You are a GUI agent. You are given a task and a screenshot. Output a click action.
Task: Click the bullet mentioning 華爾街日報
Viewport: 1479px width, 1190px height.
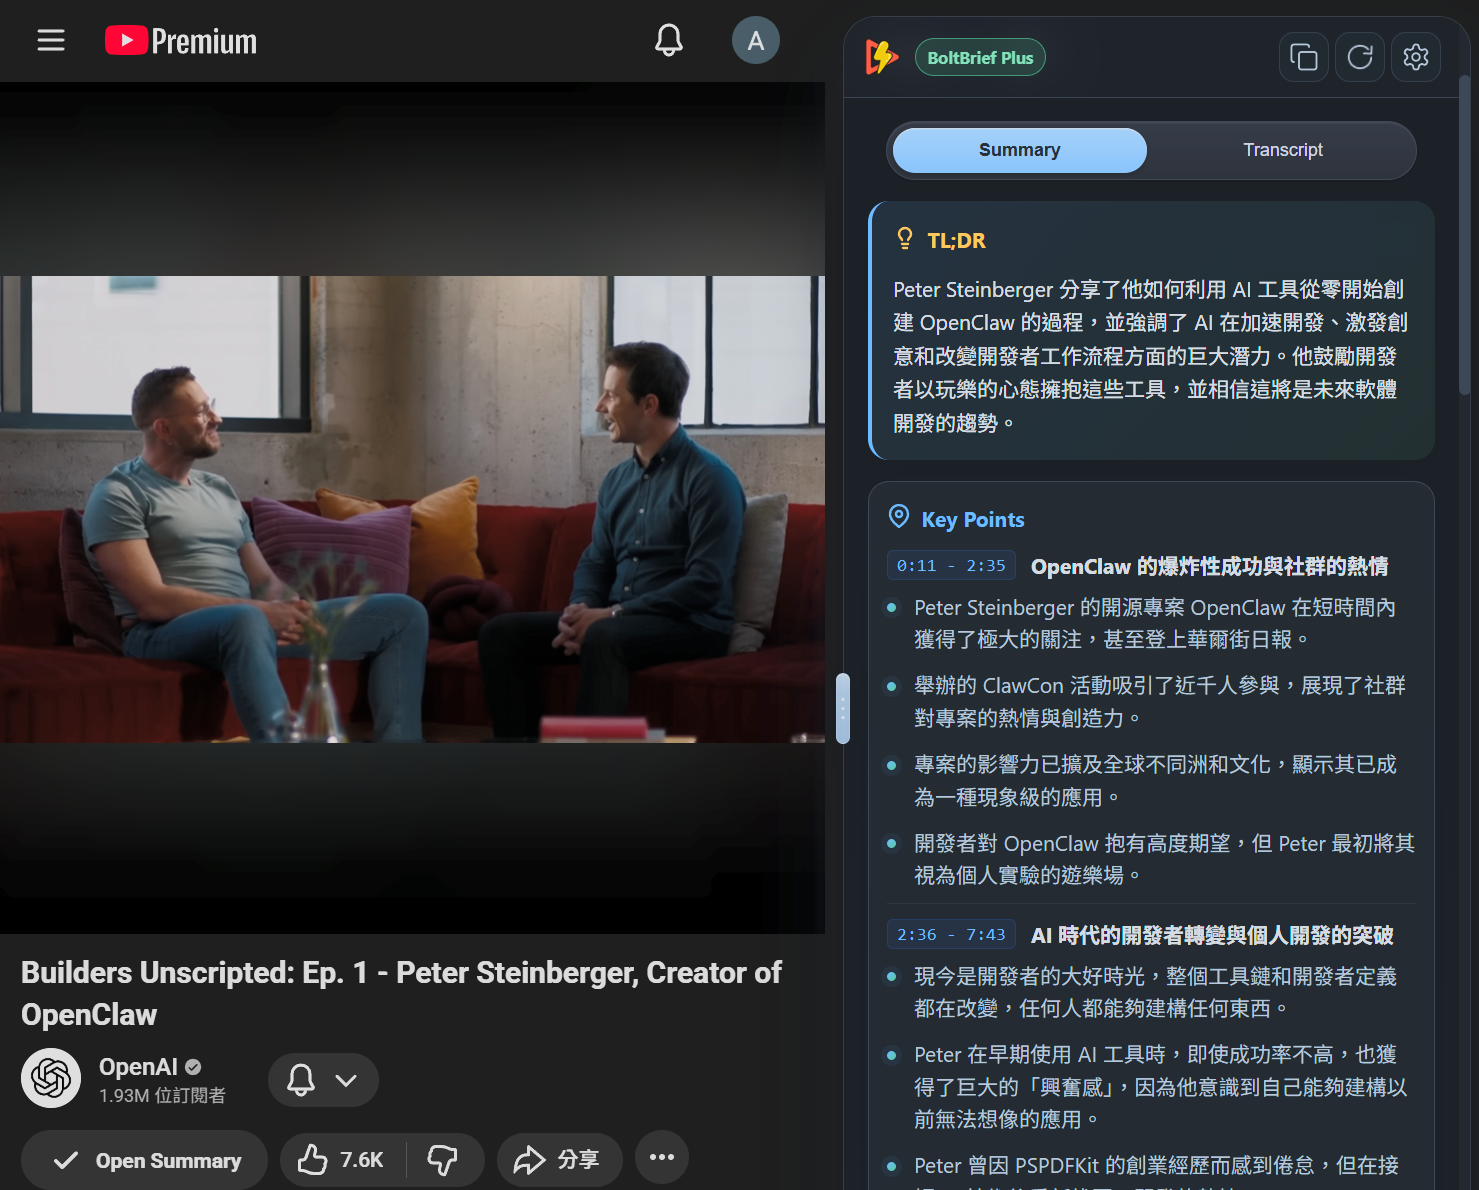(x=1155, y=624)
